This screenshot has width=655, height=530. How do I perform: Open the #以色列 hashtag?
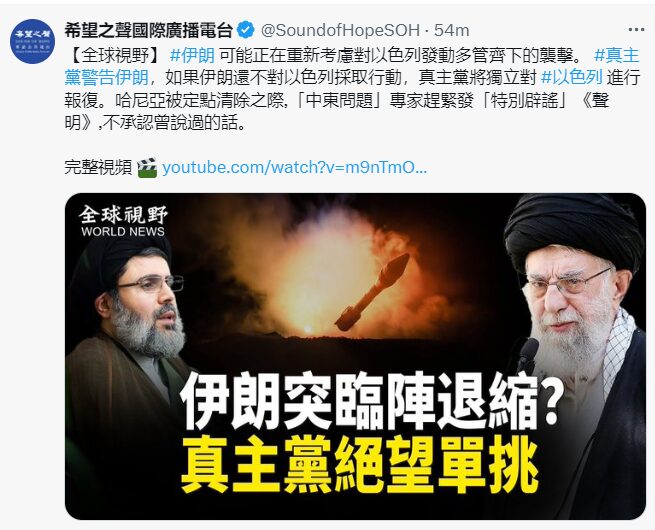[571, 77]
